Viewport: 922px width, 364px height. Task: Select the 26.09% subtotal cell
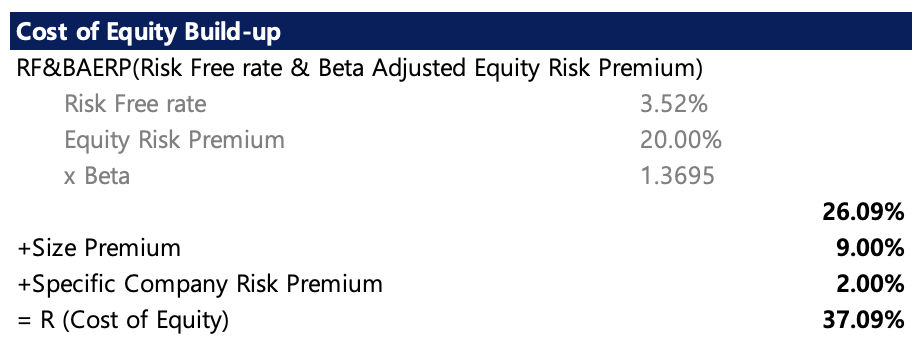[863, 212]
